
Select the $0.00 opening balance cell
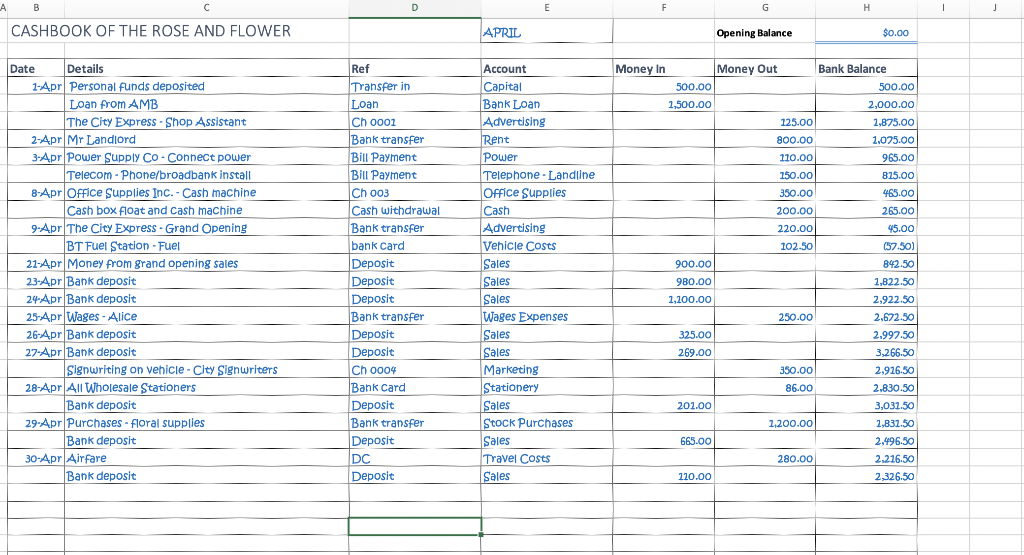(866, 32)
